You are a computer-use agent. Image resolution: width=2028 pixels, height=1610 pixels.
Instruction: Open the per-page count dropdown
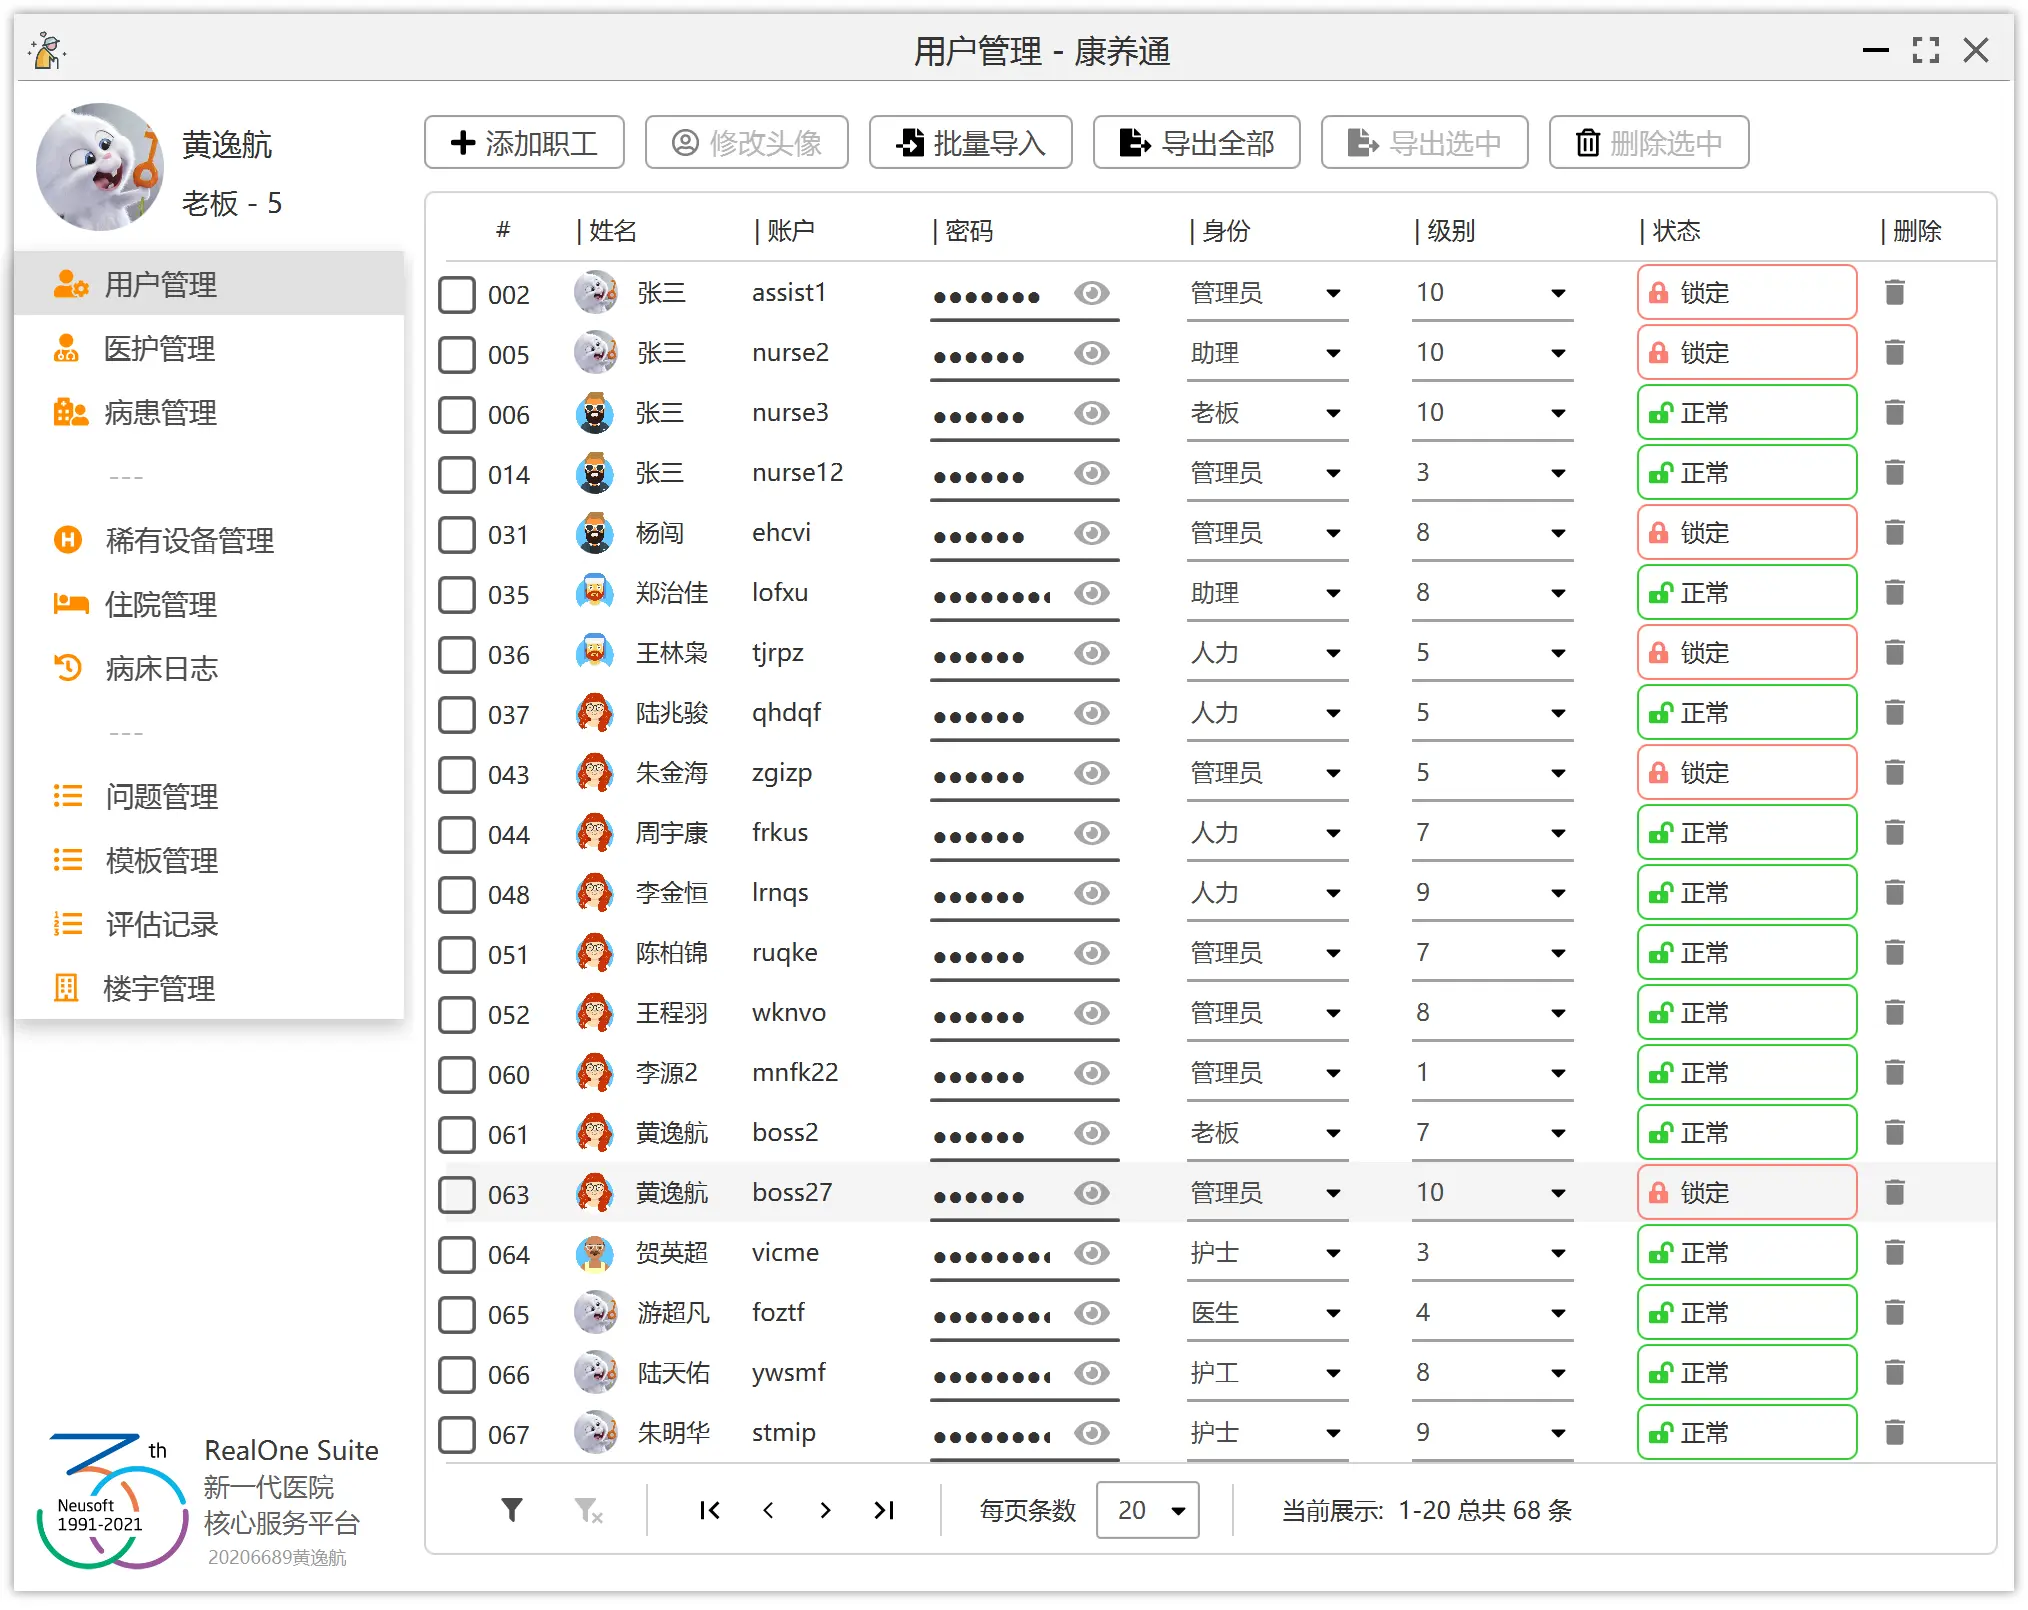point(1148,1509)
